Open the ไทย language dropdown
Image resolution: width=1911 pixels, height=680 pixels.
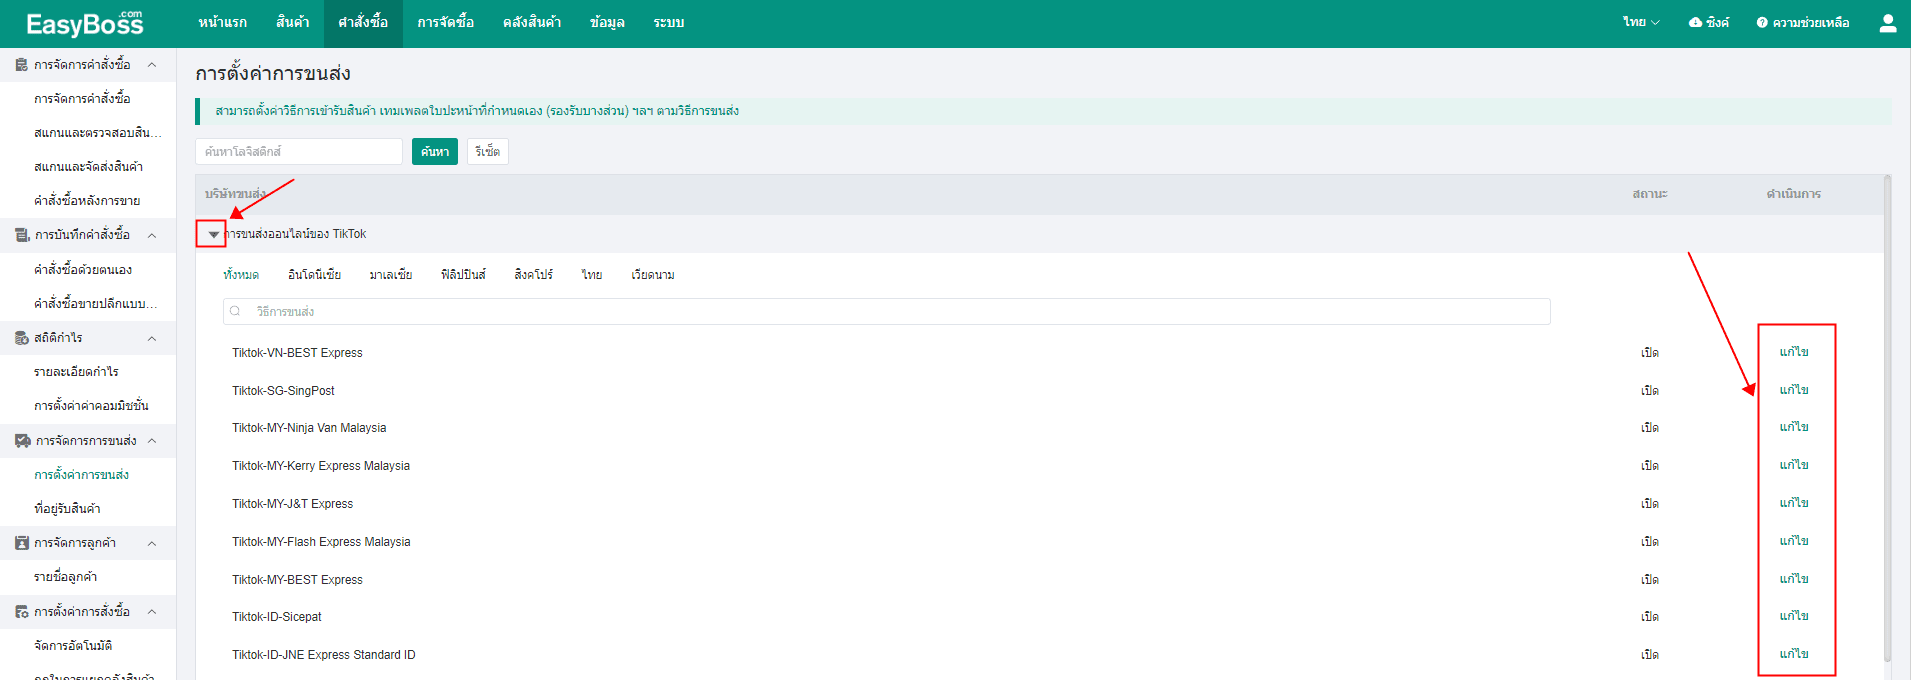1640,22
